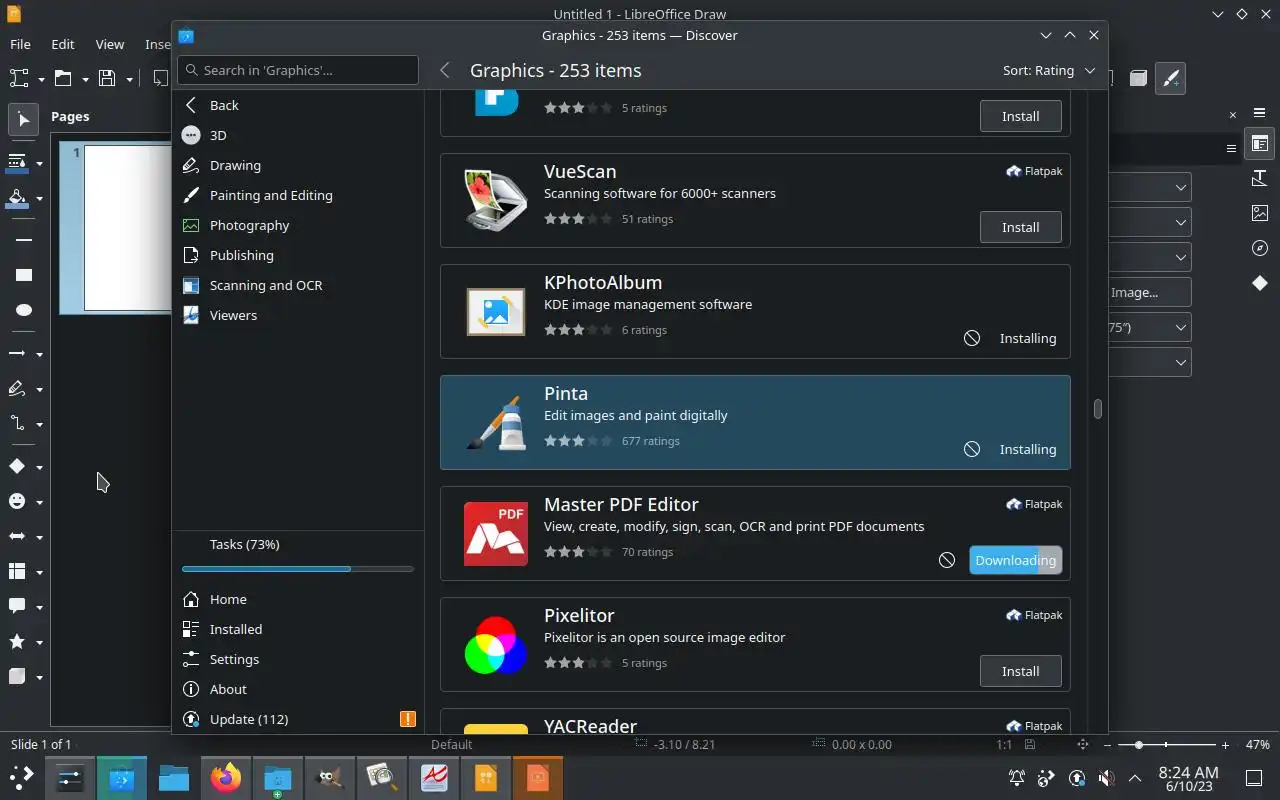Choose the Insert Line tool in Draw
Screen dimensions: 1280x800
point(24,240)
